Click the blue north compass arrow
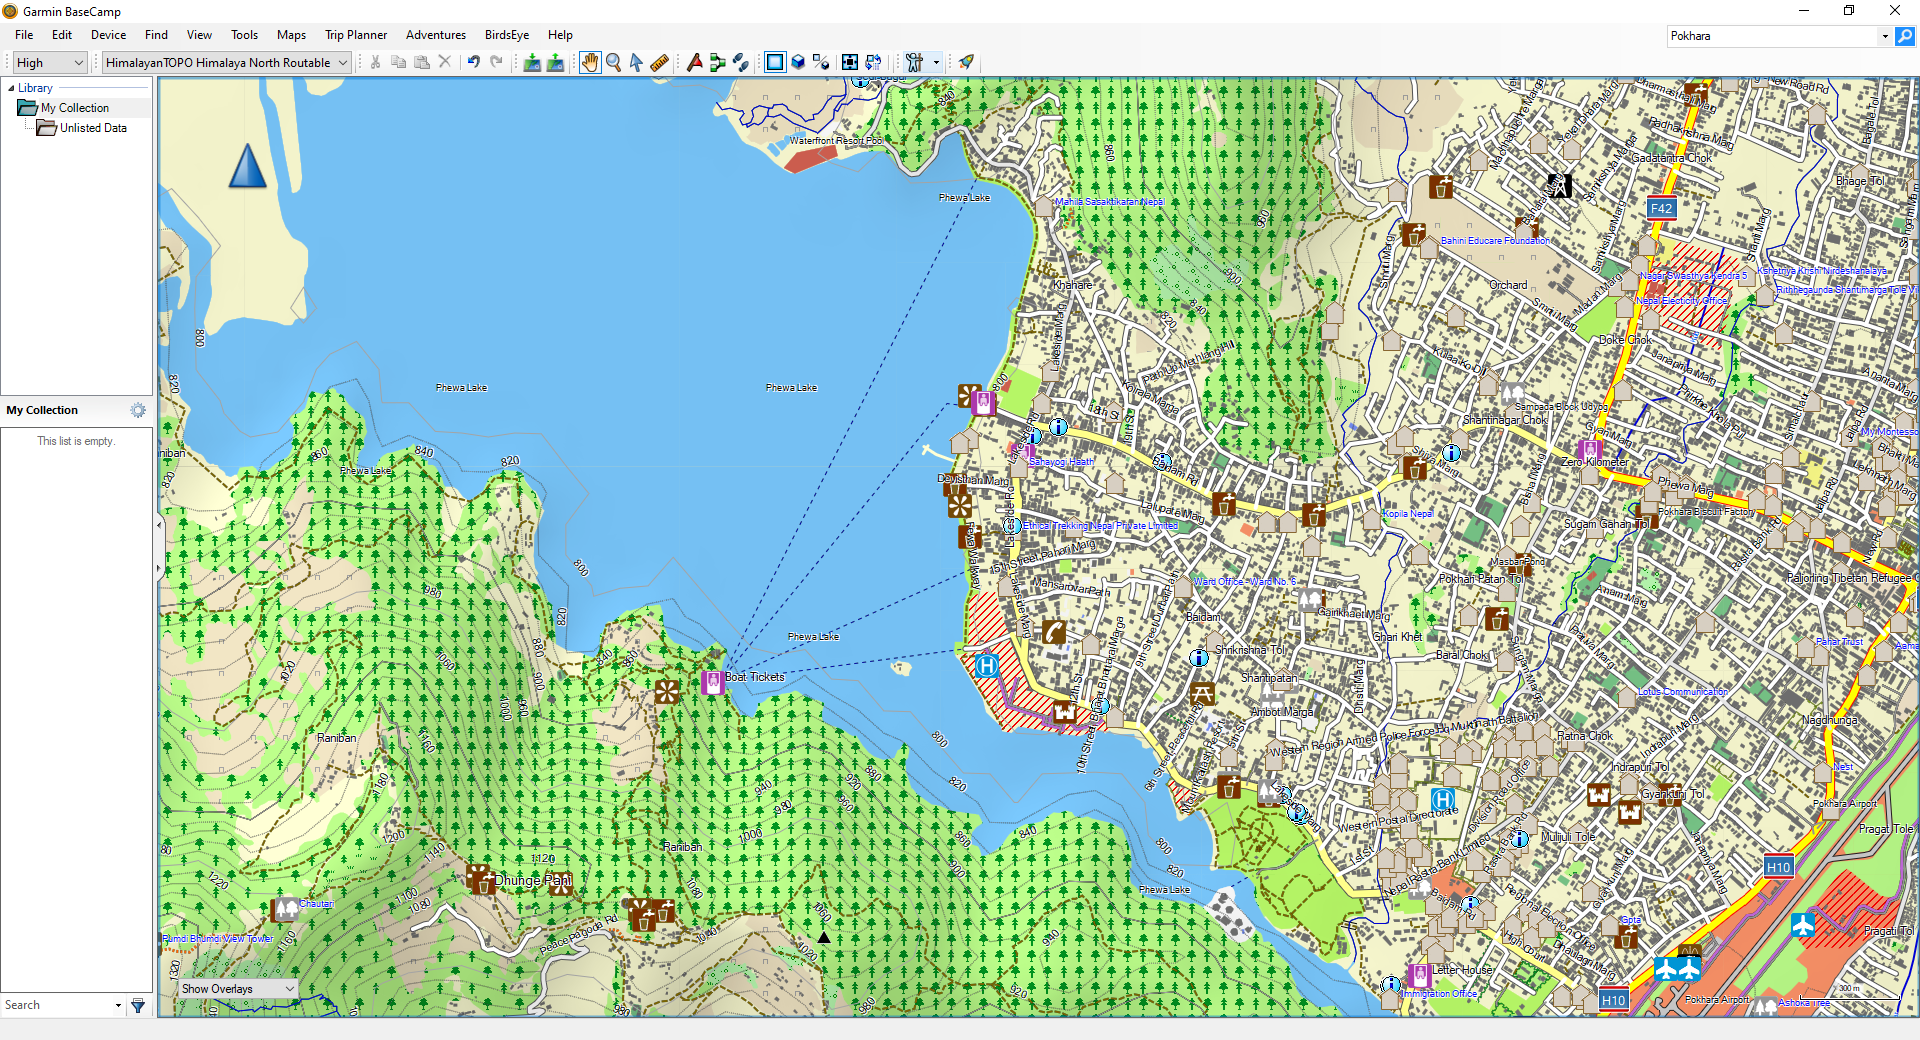This screenshot has width=1920, height=1040. (x=247, y=166)
